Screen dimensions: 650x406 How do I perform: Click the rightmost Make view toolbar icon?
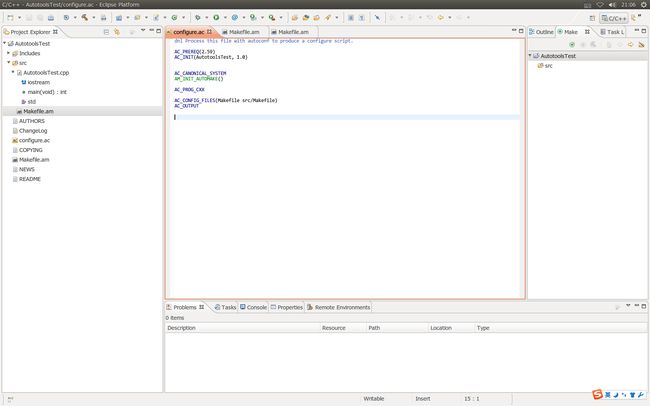point(642,44)
